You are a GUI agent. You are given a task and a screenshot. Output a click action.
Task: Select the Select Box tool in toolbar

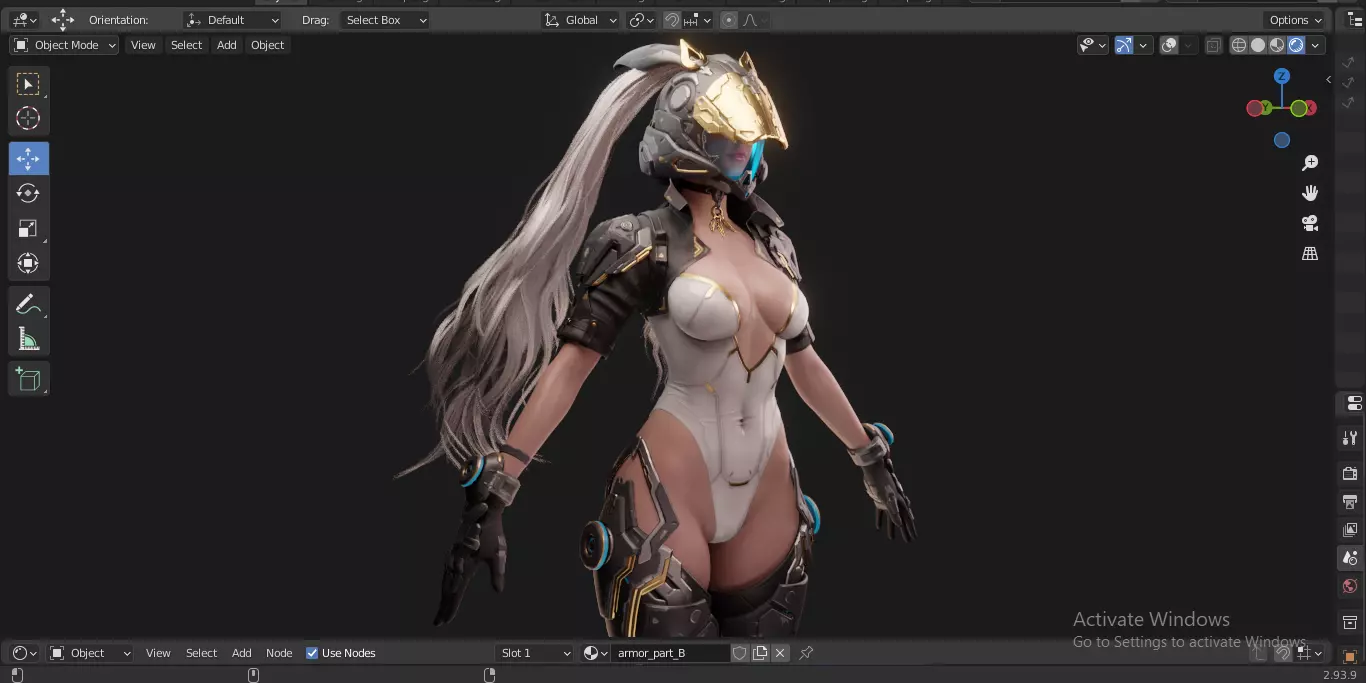(x=28, y=84)
